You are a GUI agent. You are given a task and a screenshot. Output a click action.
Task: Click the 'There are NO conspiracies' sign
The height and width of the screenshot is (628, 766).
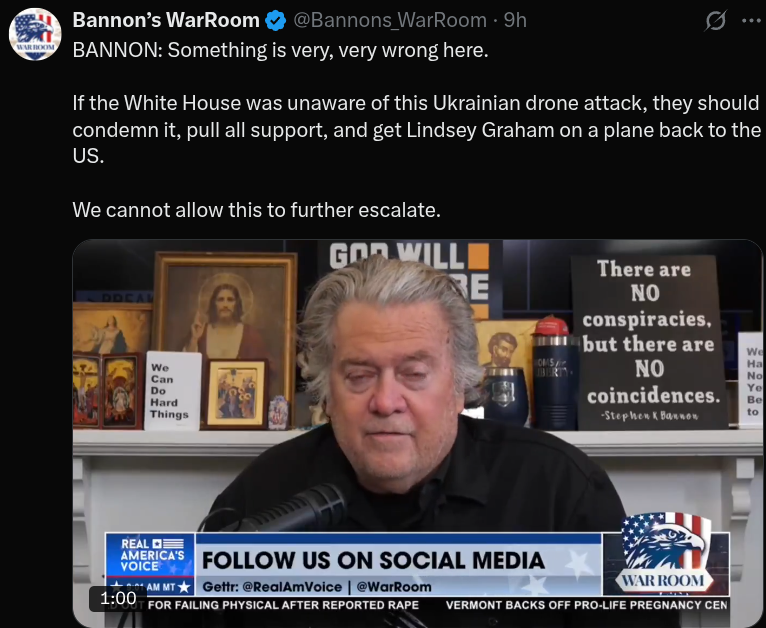(650, 342)
